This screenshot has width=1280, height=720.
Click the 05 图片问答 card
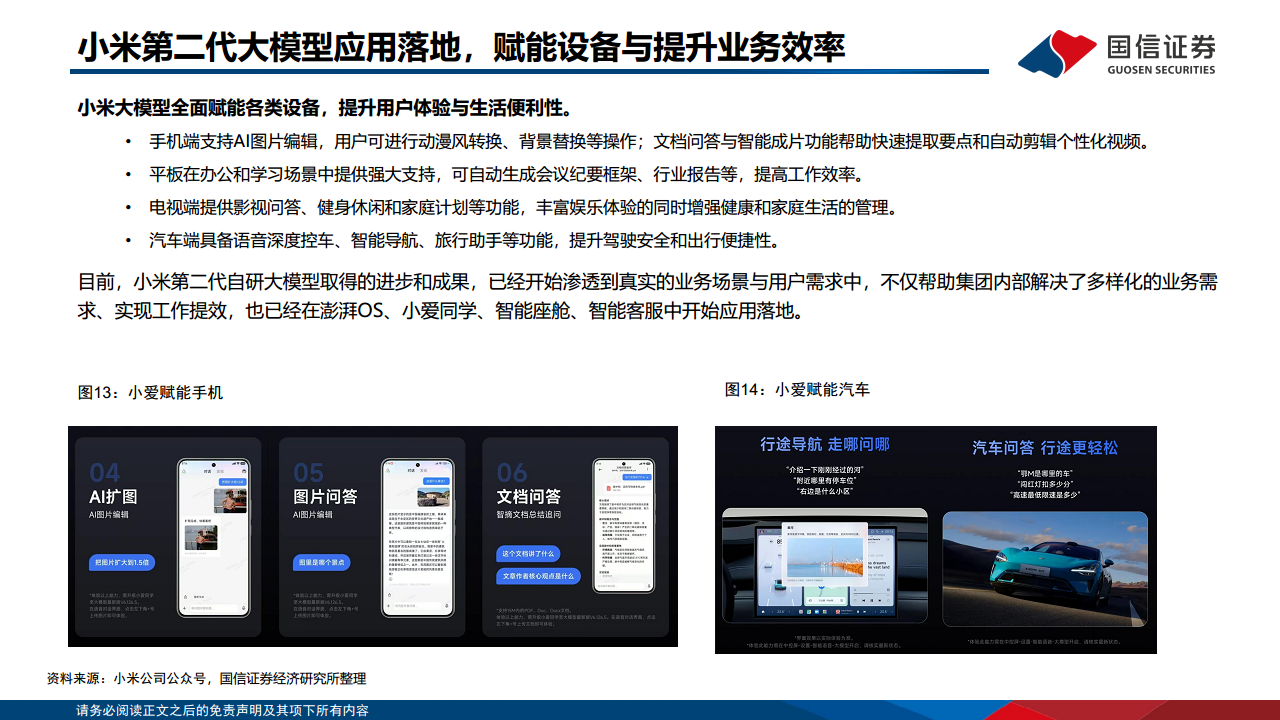pyautogui.click(x=370, y=537)
